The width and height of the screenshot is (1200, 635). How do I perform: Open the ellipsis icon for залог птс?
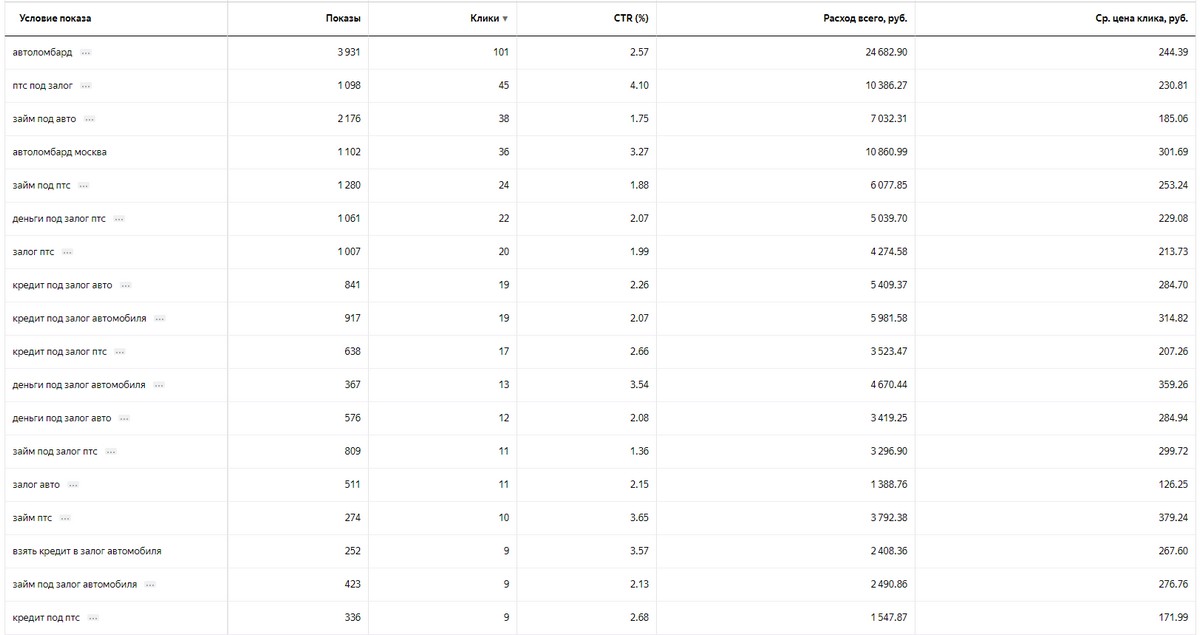(x=68, y=252)
